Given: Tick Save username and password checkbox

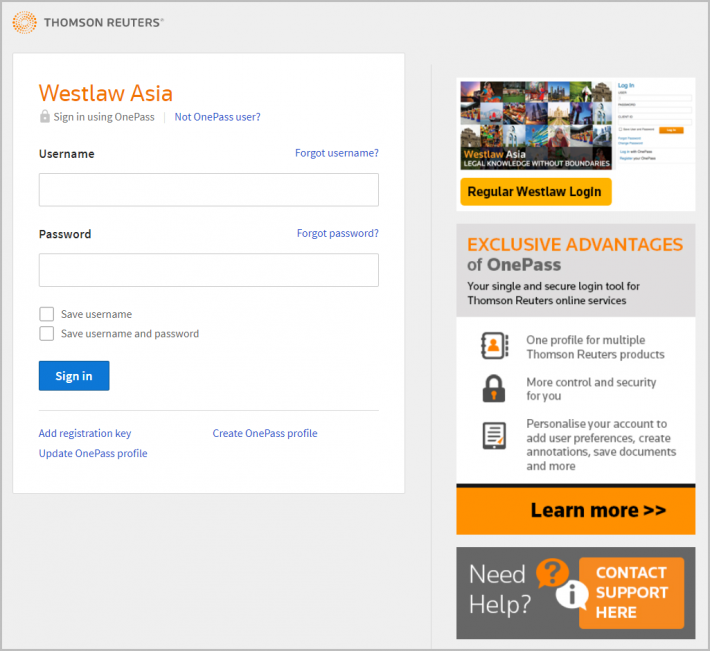Looking at the screenshot, I should (47, 334).
